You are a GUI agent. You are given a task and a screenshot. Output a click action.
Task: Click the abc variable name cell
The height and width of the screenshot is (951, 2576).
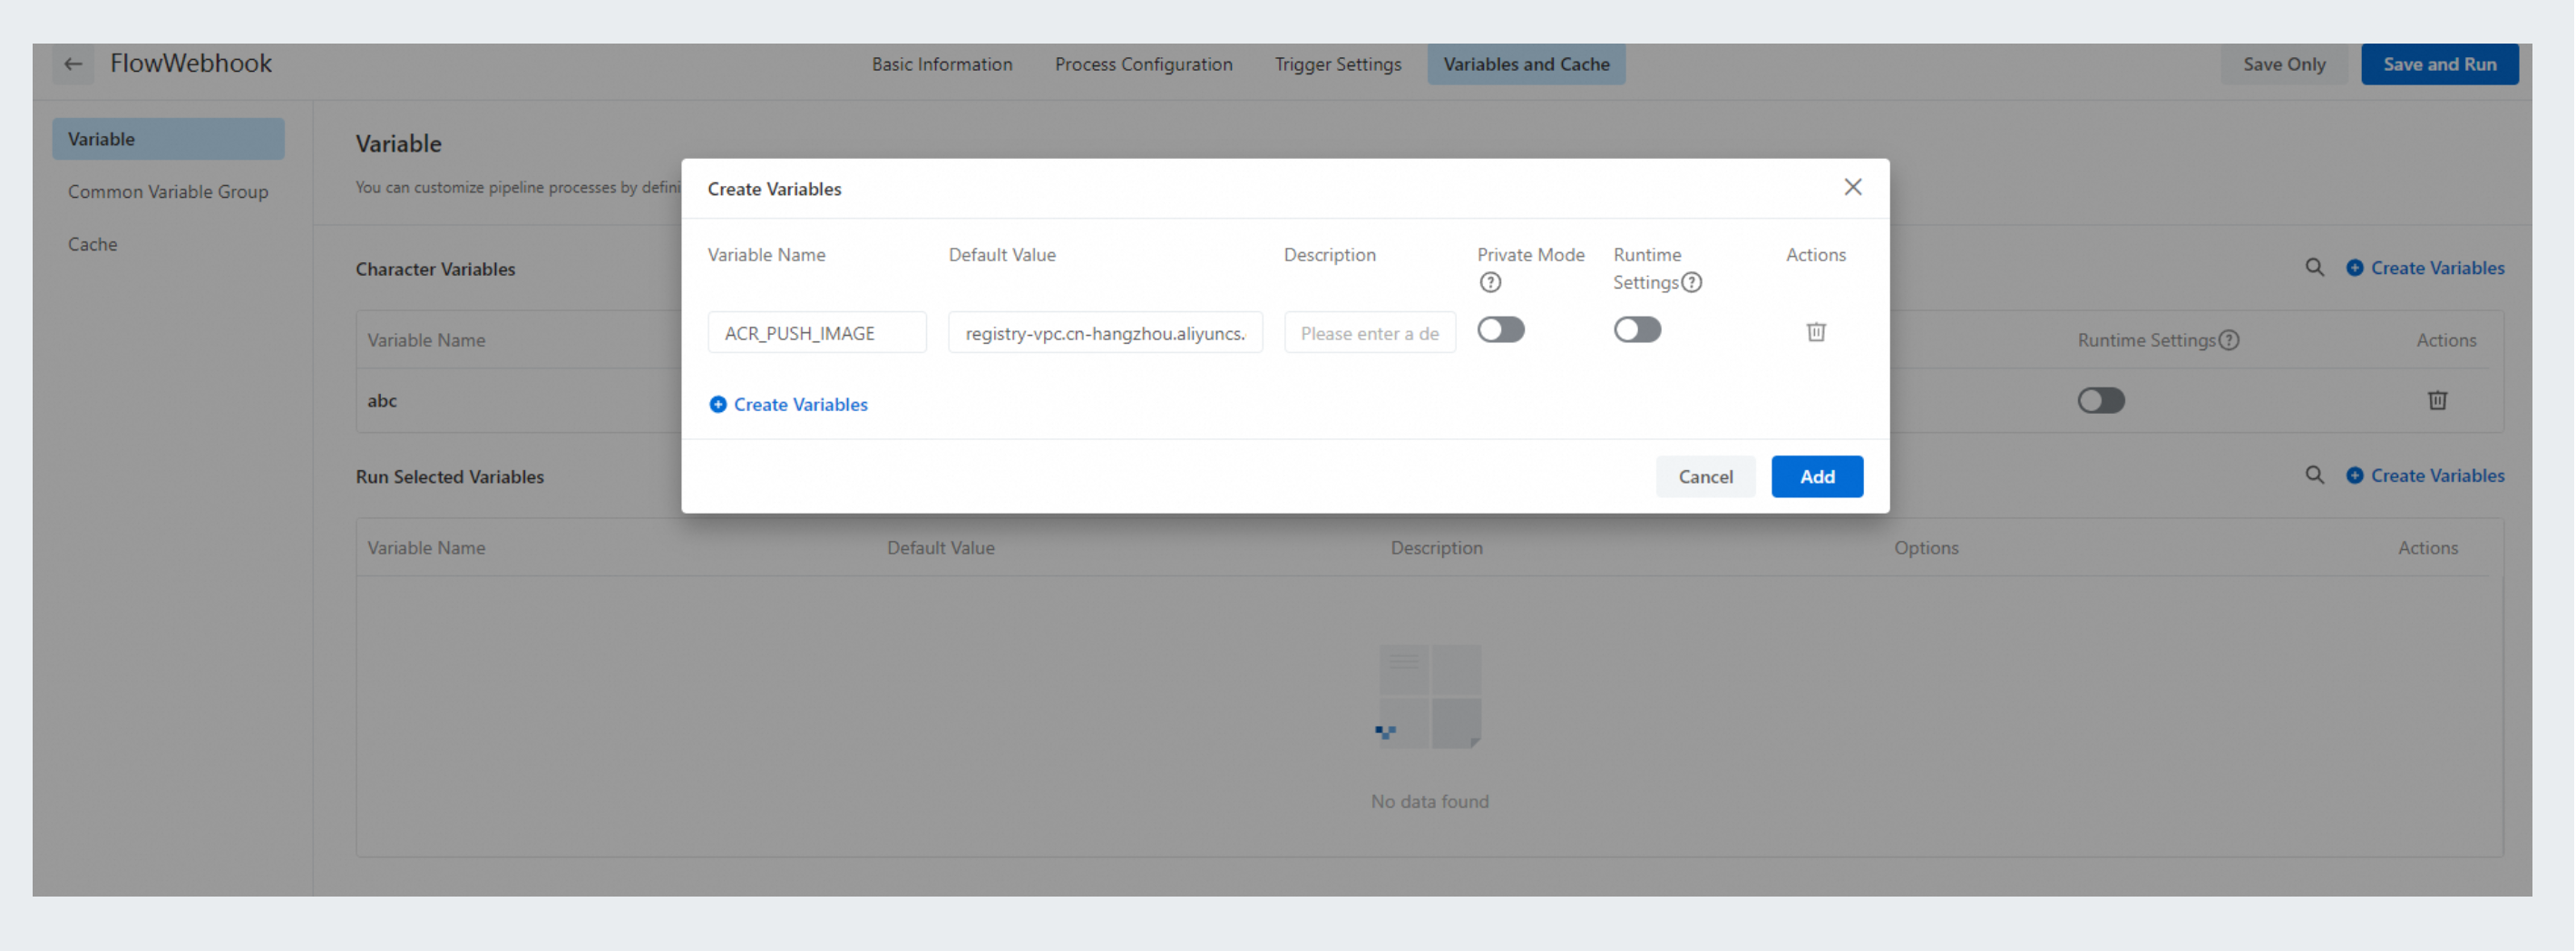[x=382, y=400]
